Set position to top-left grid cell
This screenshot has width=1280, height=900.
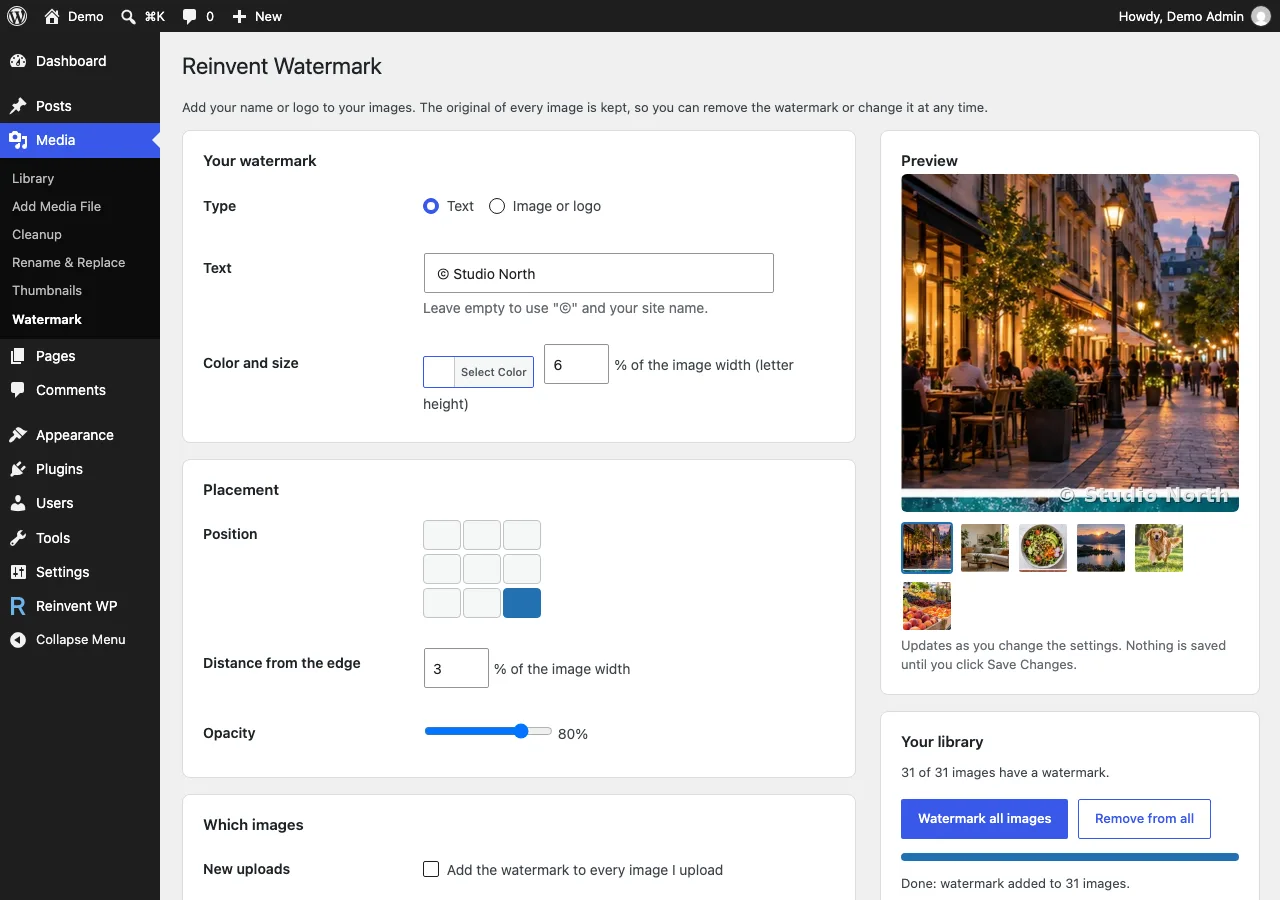coord(442,535)
